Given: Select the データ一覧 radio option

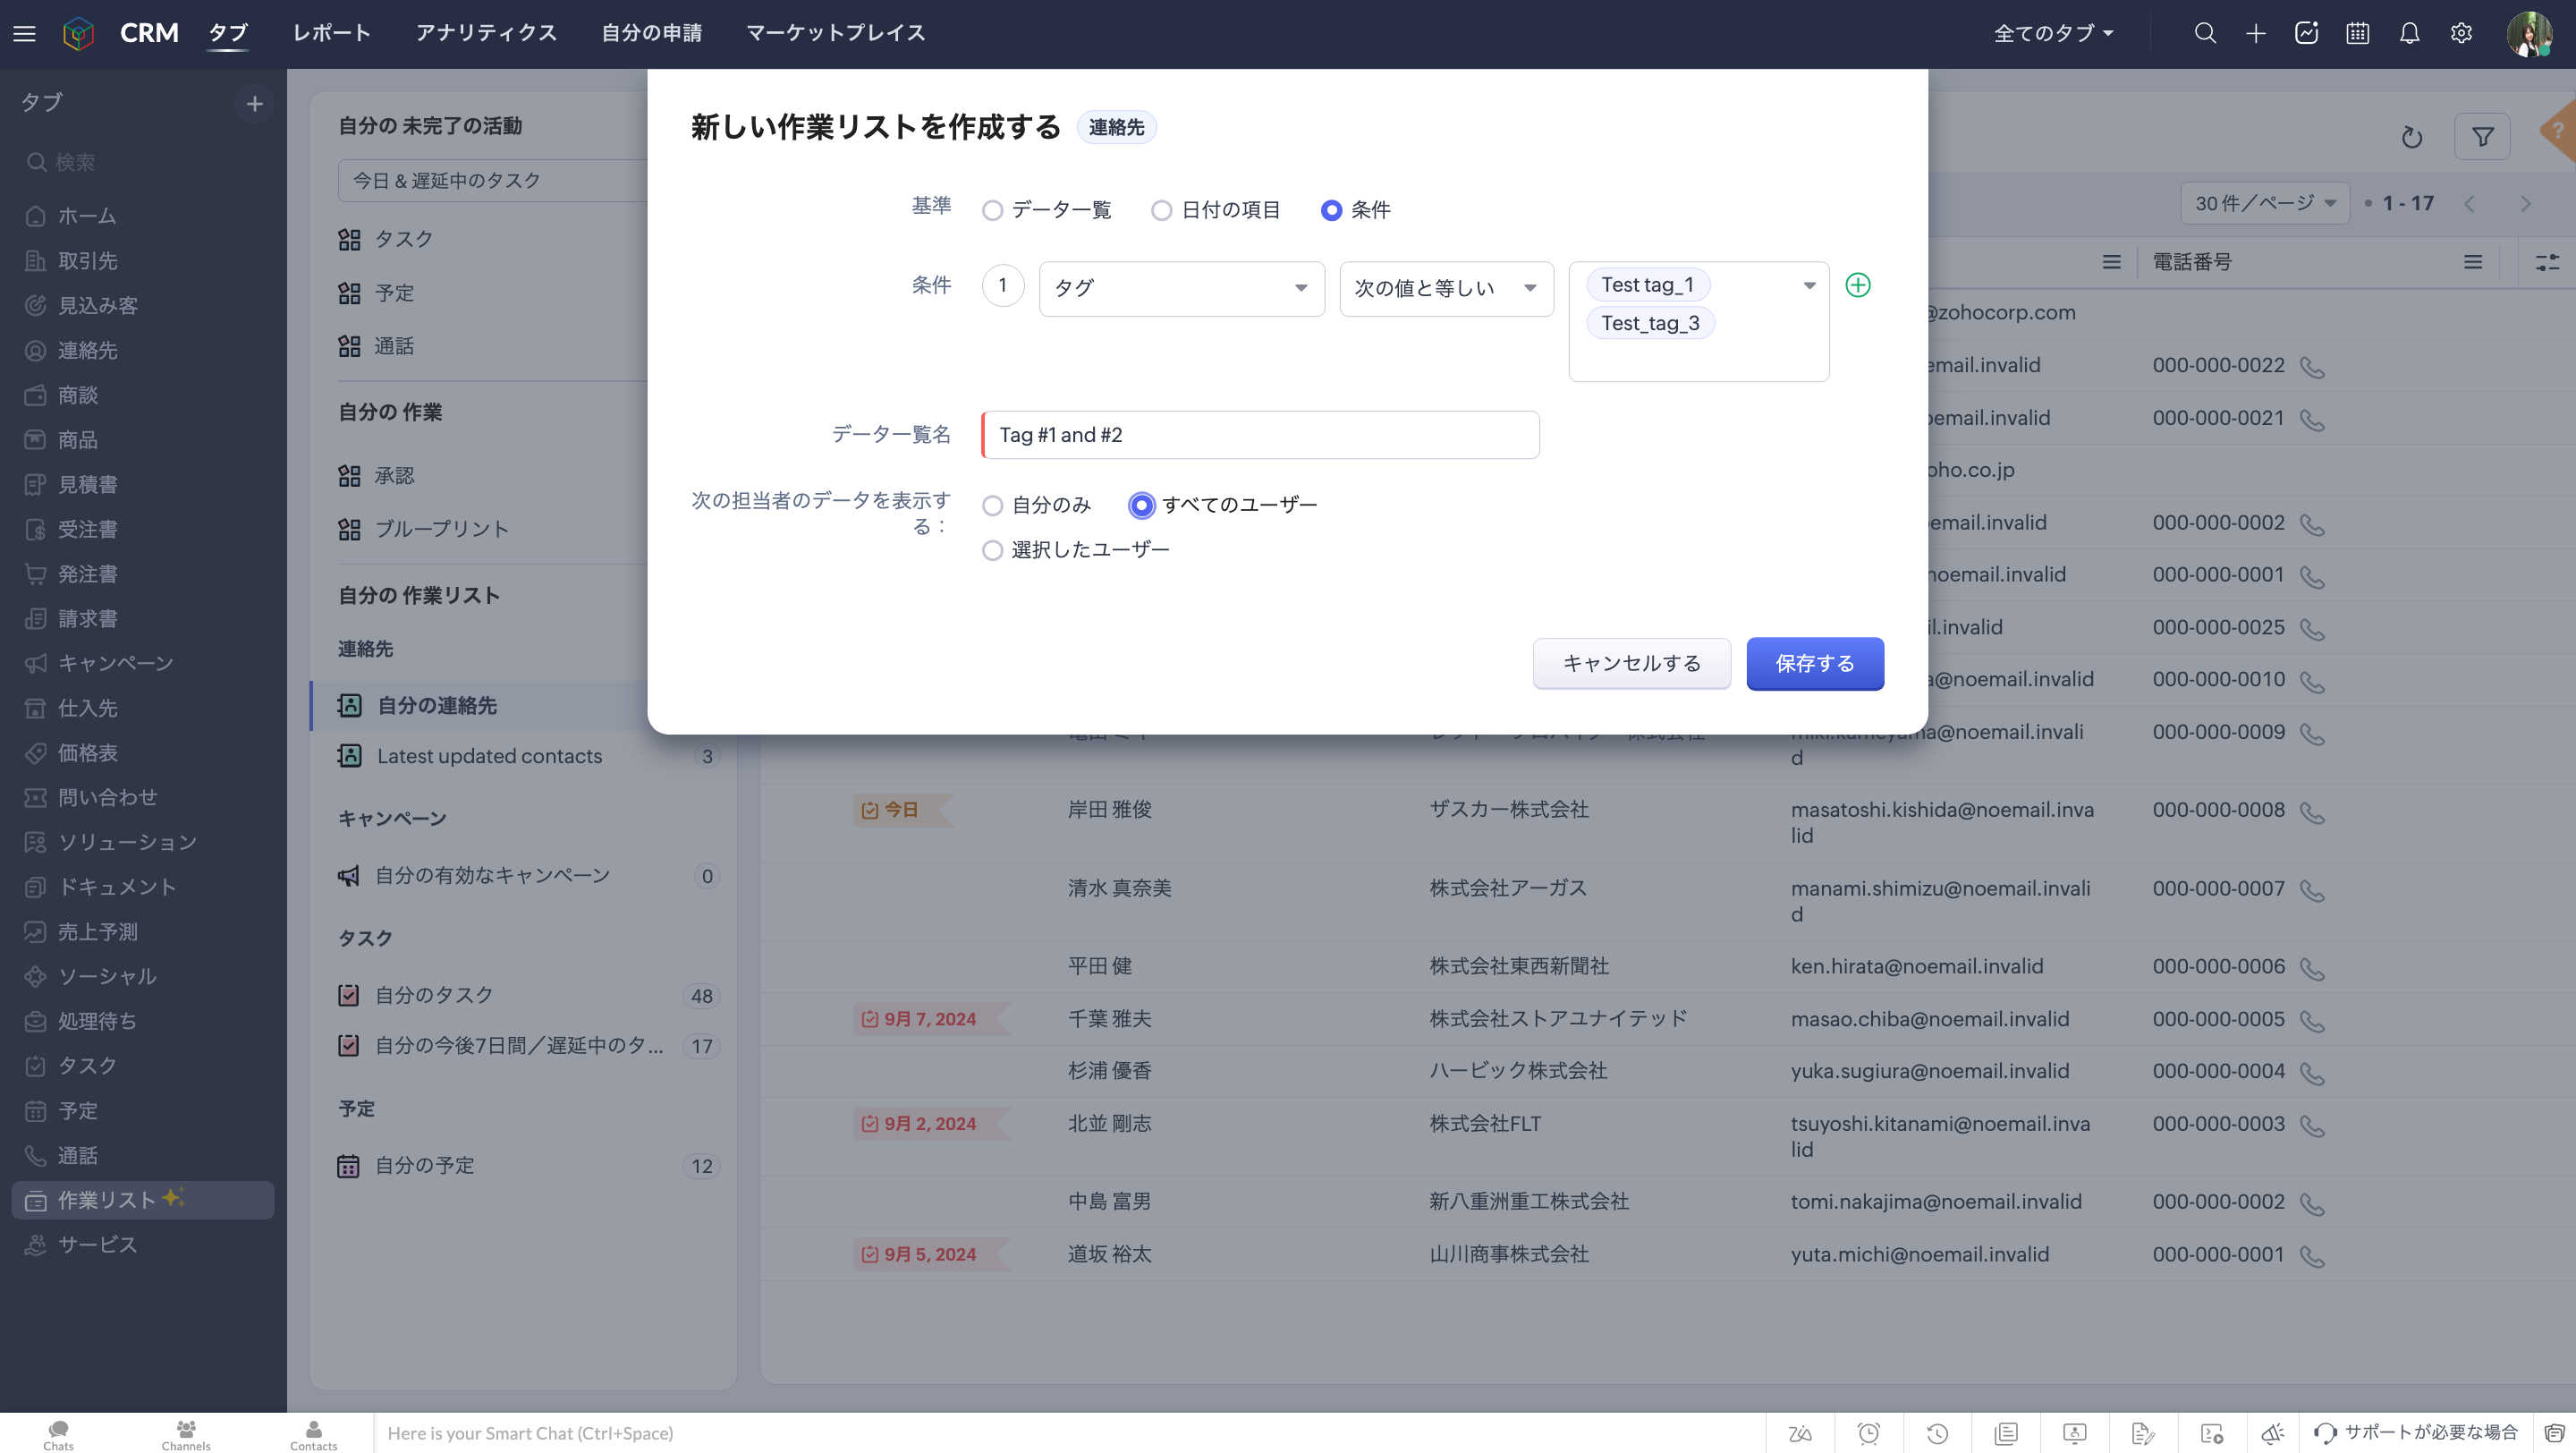Looking at the screenshot, I should click(x=992, y=211).
